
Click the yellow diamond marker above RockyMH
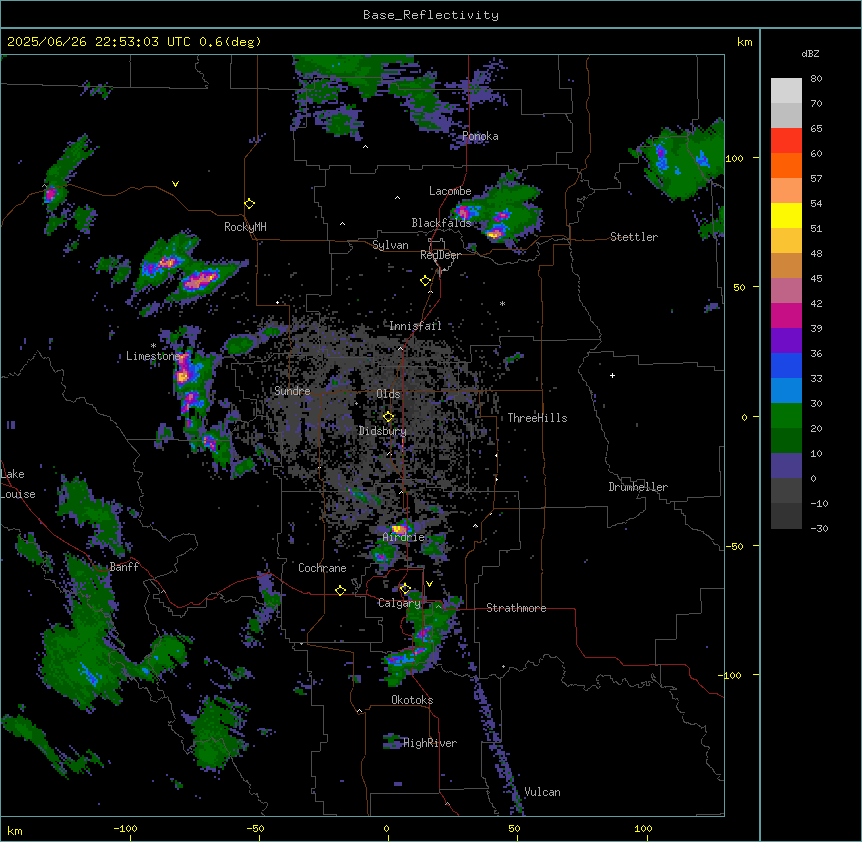[249, 204]
